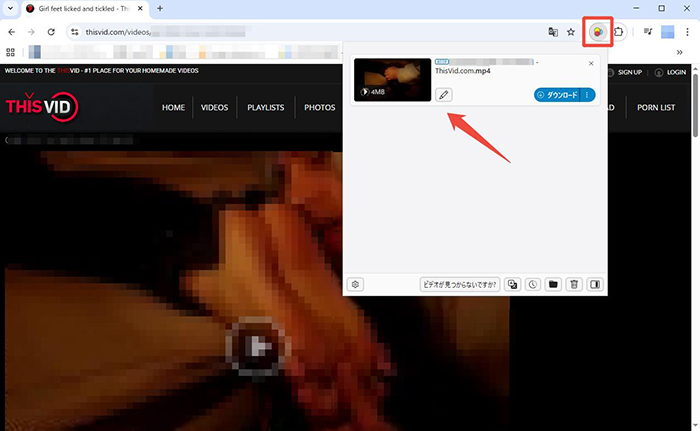This screenshot has height=431, width=700.
Task: Click the ThisVid.com.mp4 file name text
Action: (x=463, y=71)
